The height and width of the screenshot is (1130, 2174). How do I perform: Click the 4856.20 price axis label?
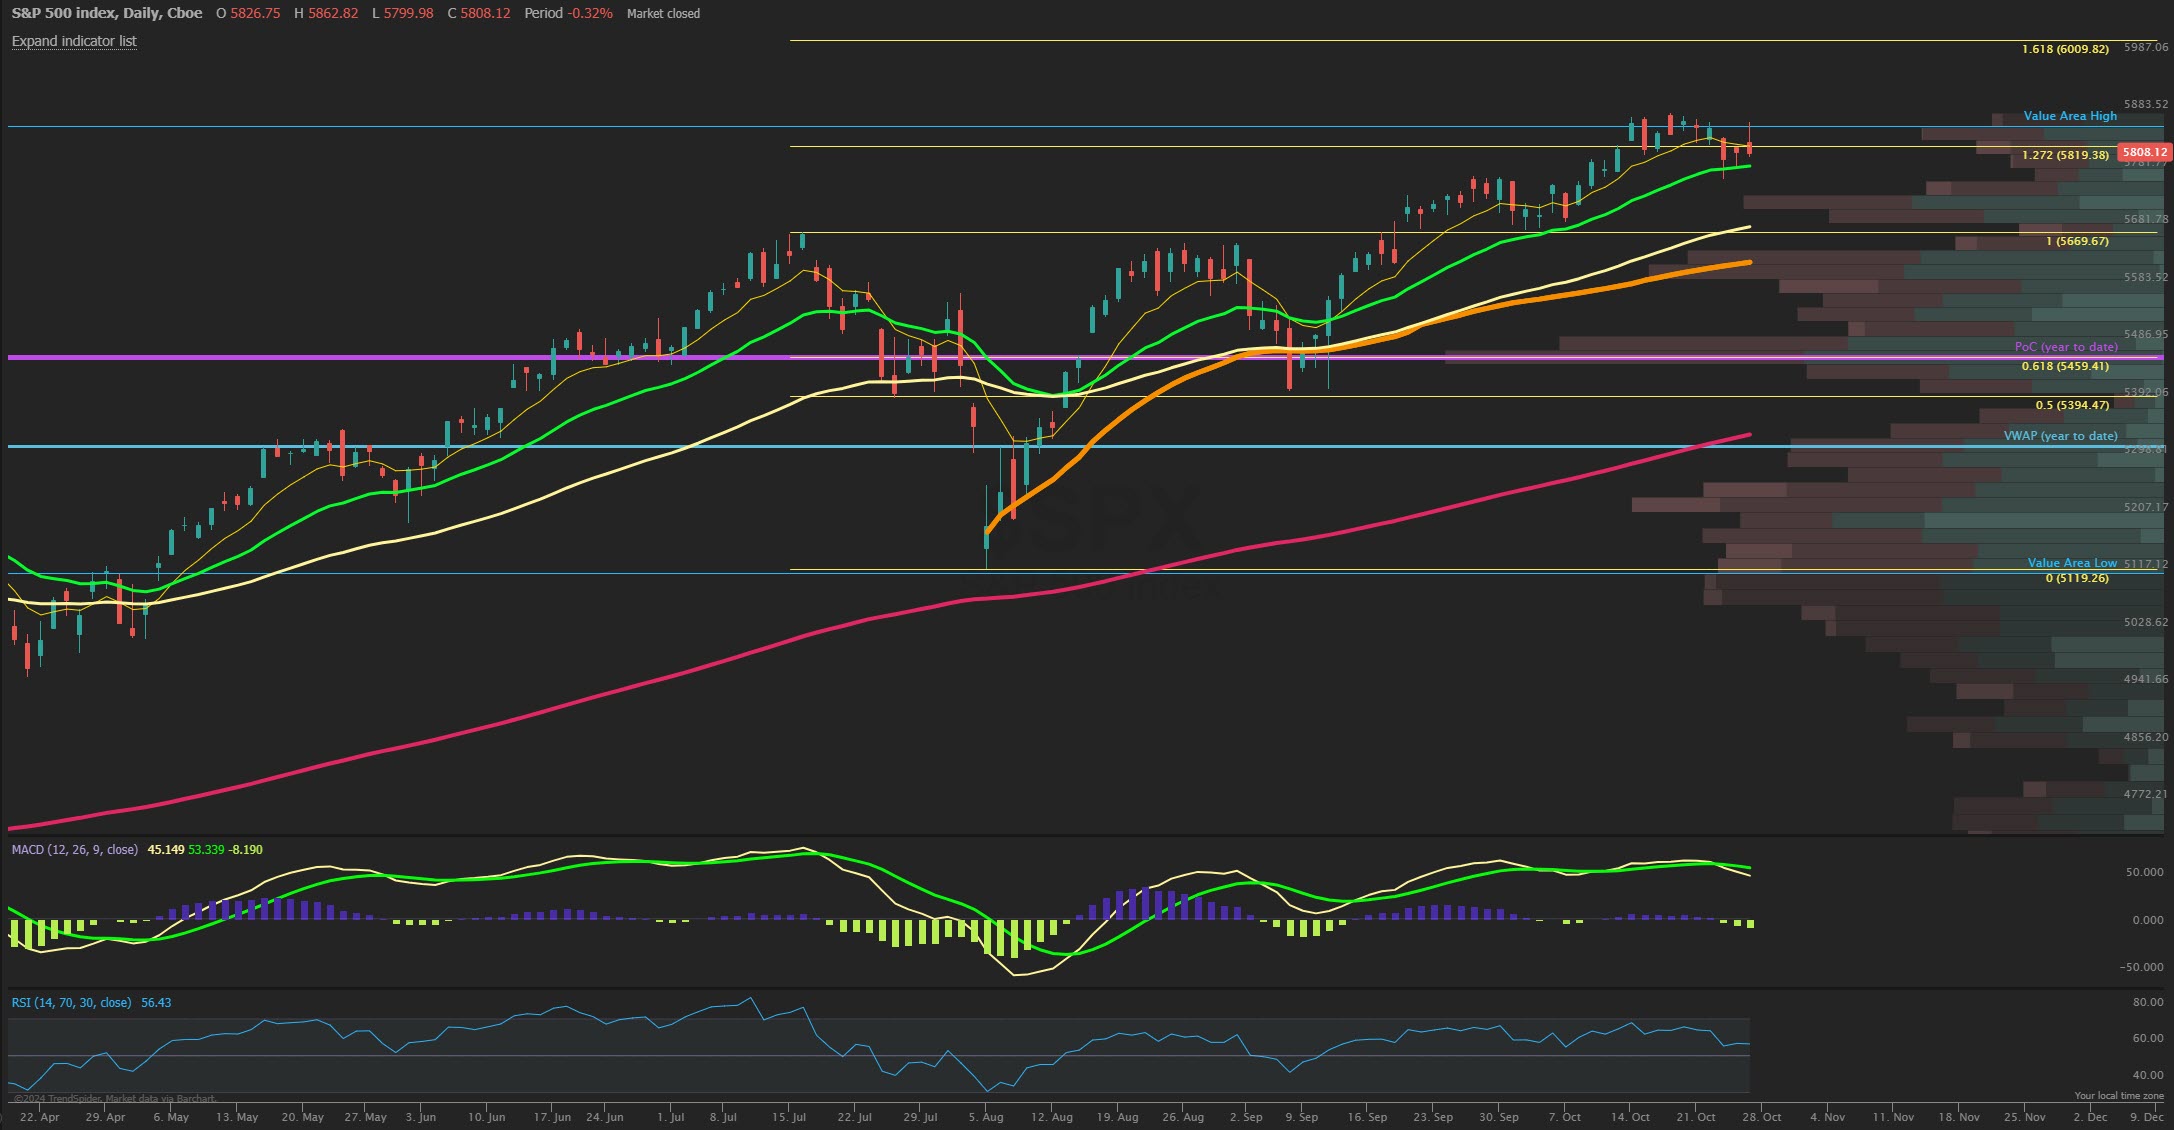click(x=2146, y=737)
